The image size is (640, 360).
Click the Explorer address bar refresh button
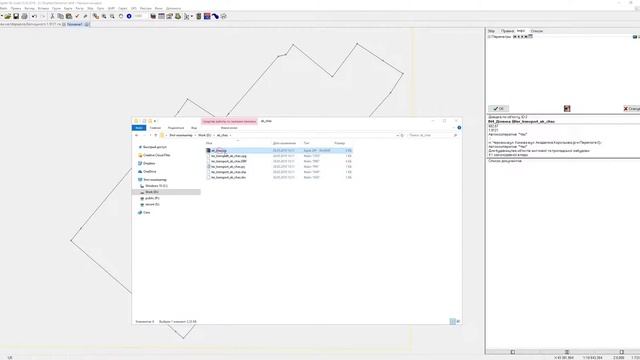(x=402, y=135)
